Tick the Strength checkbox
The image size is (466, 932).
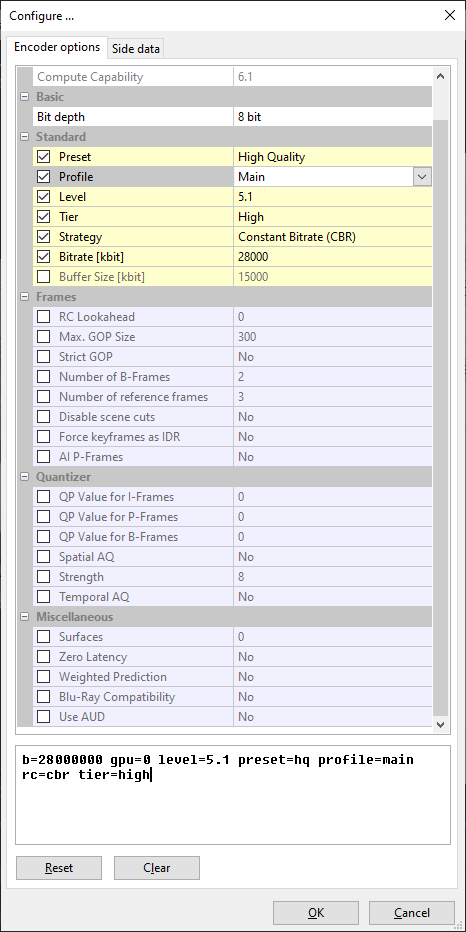pyautogui.click(x=43, y=577)
